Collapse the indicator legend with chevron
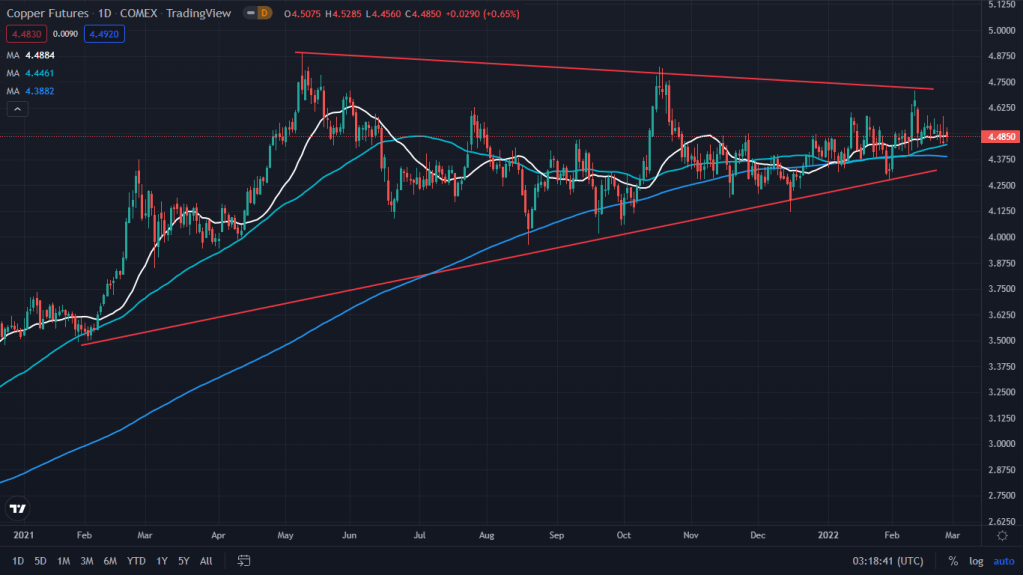 tap(16, 106)
